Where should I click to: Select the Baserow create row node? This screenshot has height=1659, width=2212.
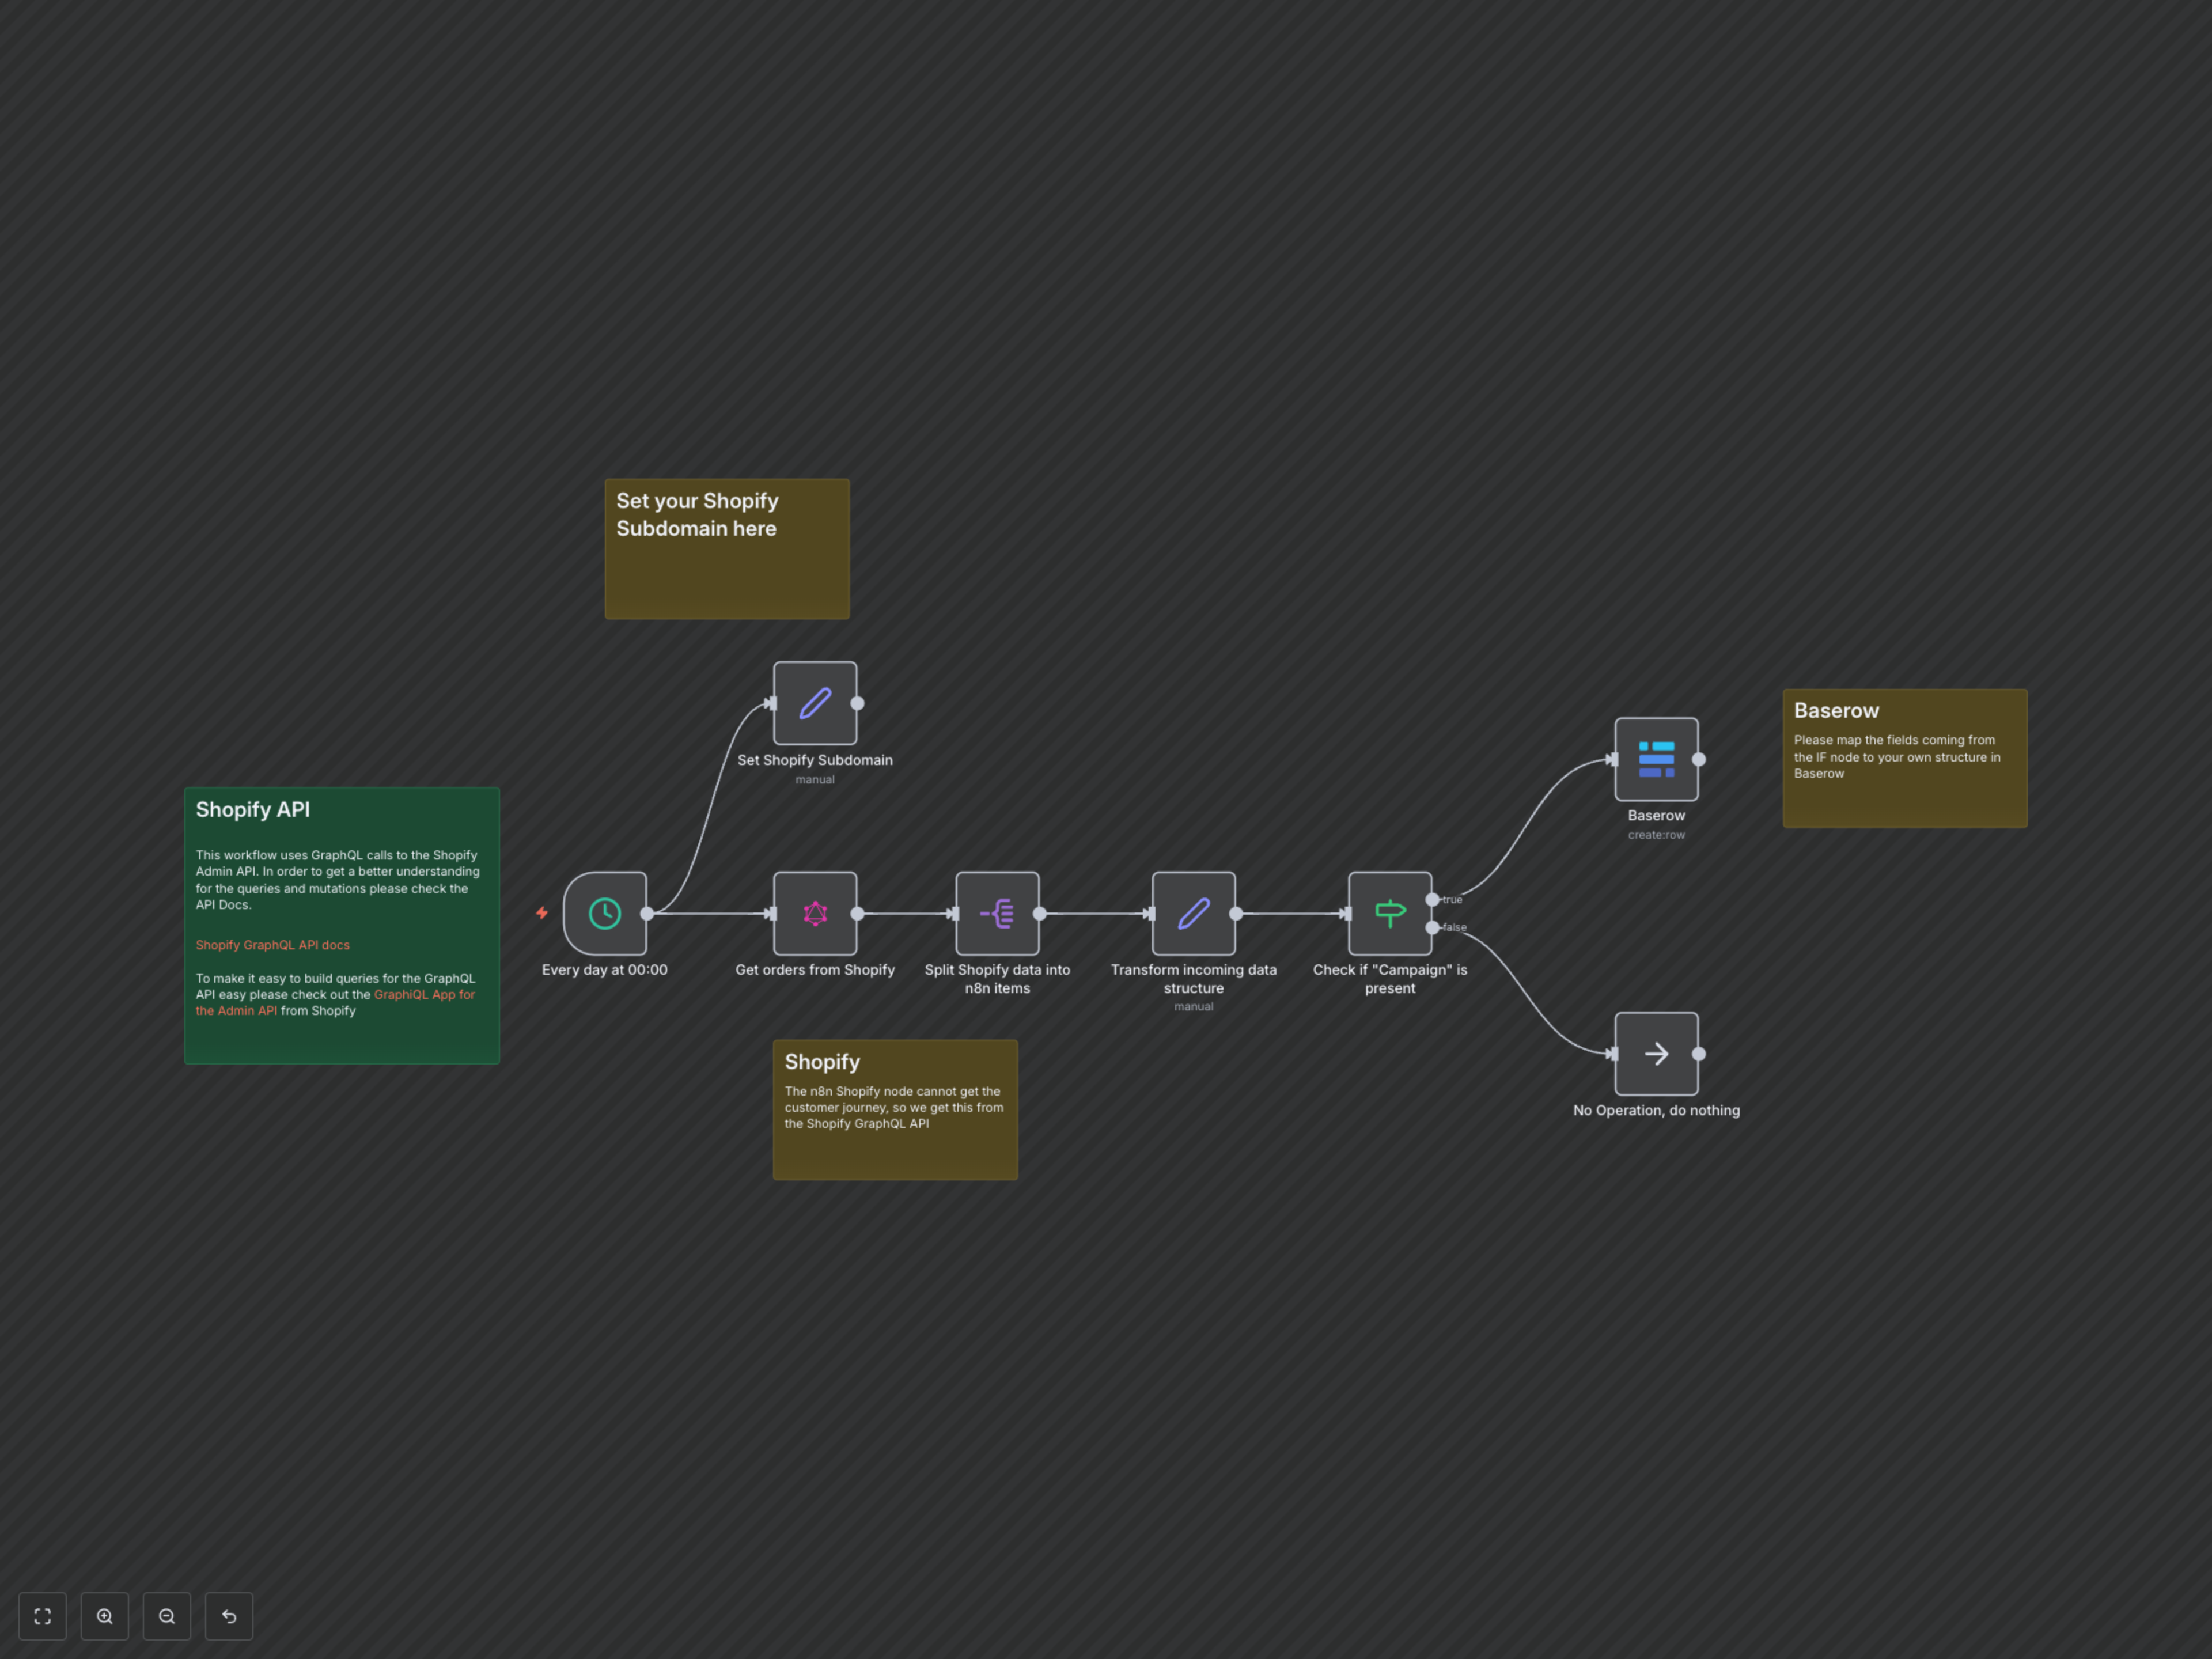[x=1656, y=759]
